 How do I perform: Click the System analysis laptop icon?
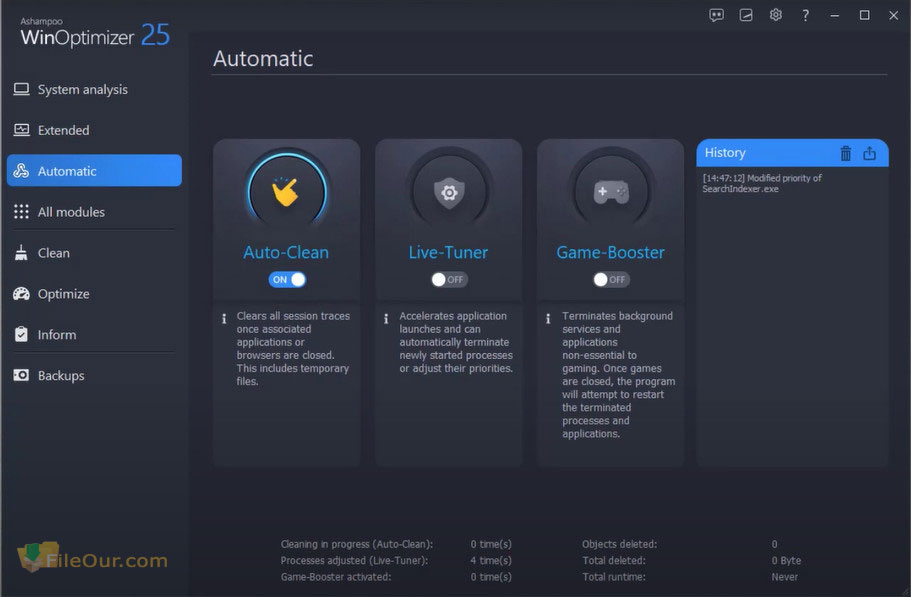(21, 89)
